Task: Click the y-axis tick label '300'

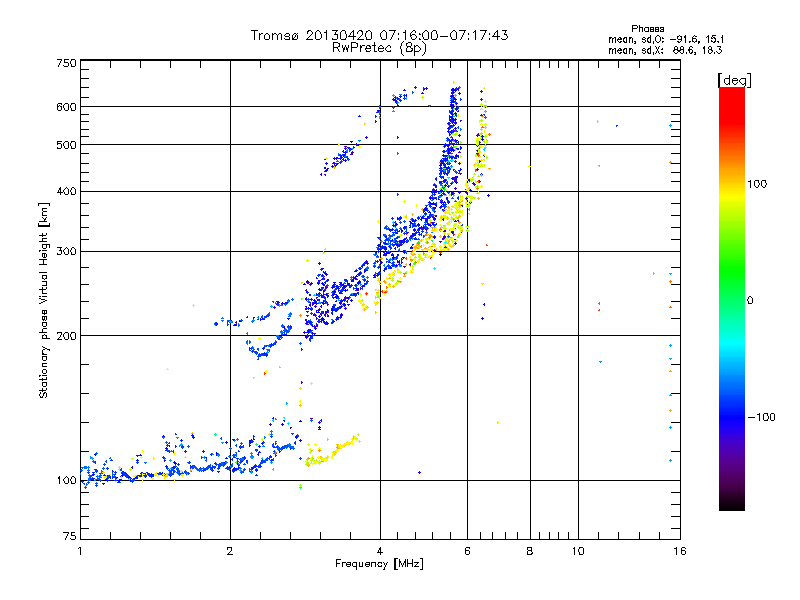Action: point(66,252)
